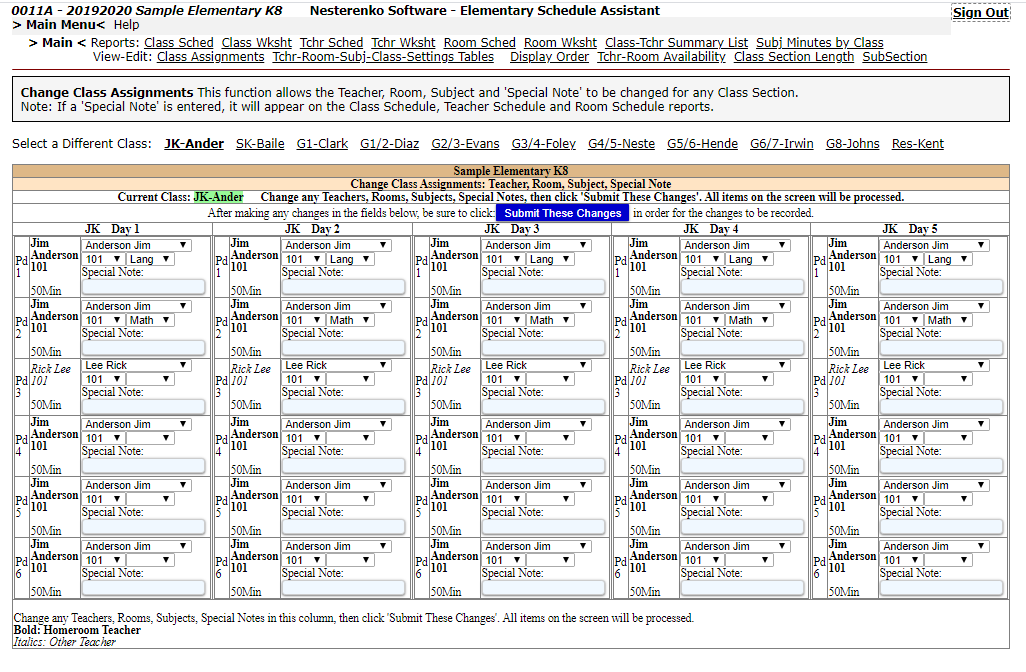Open Day 5 Period 1 room 101 dropdown

[x=901, y=259]
